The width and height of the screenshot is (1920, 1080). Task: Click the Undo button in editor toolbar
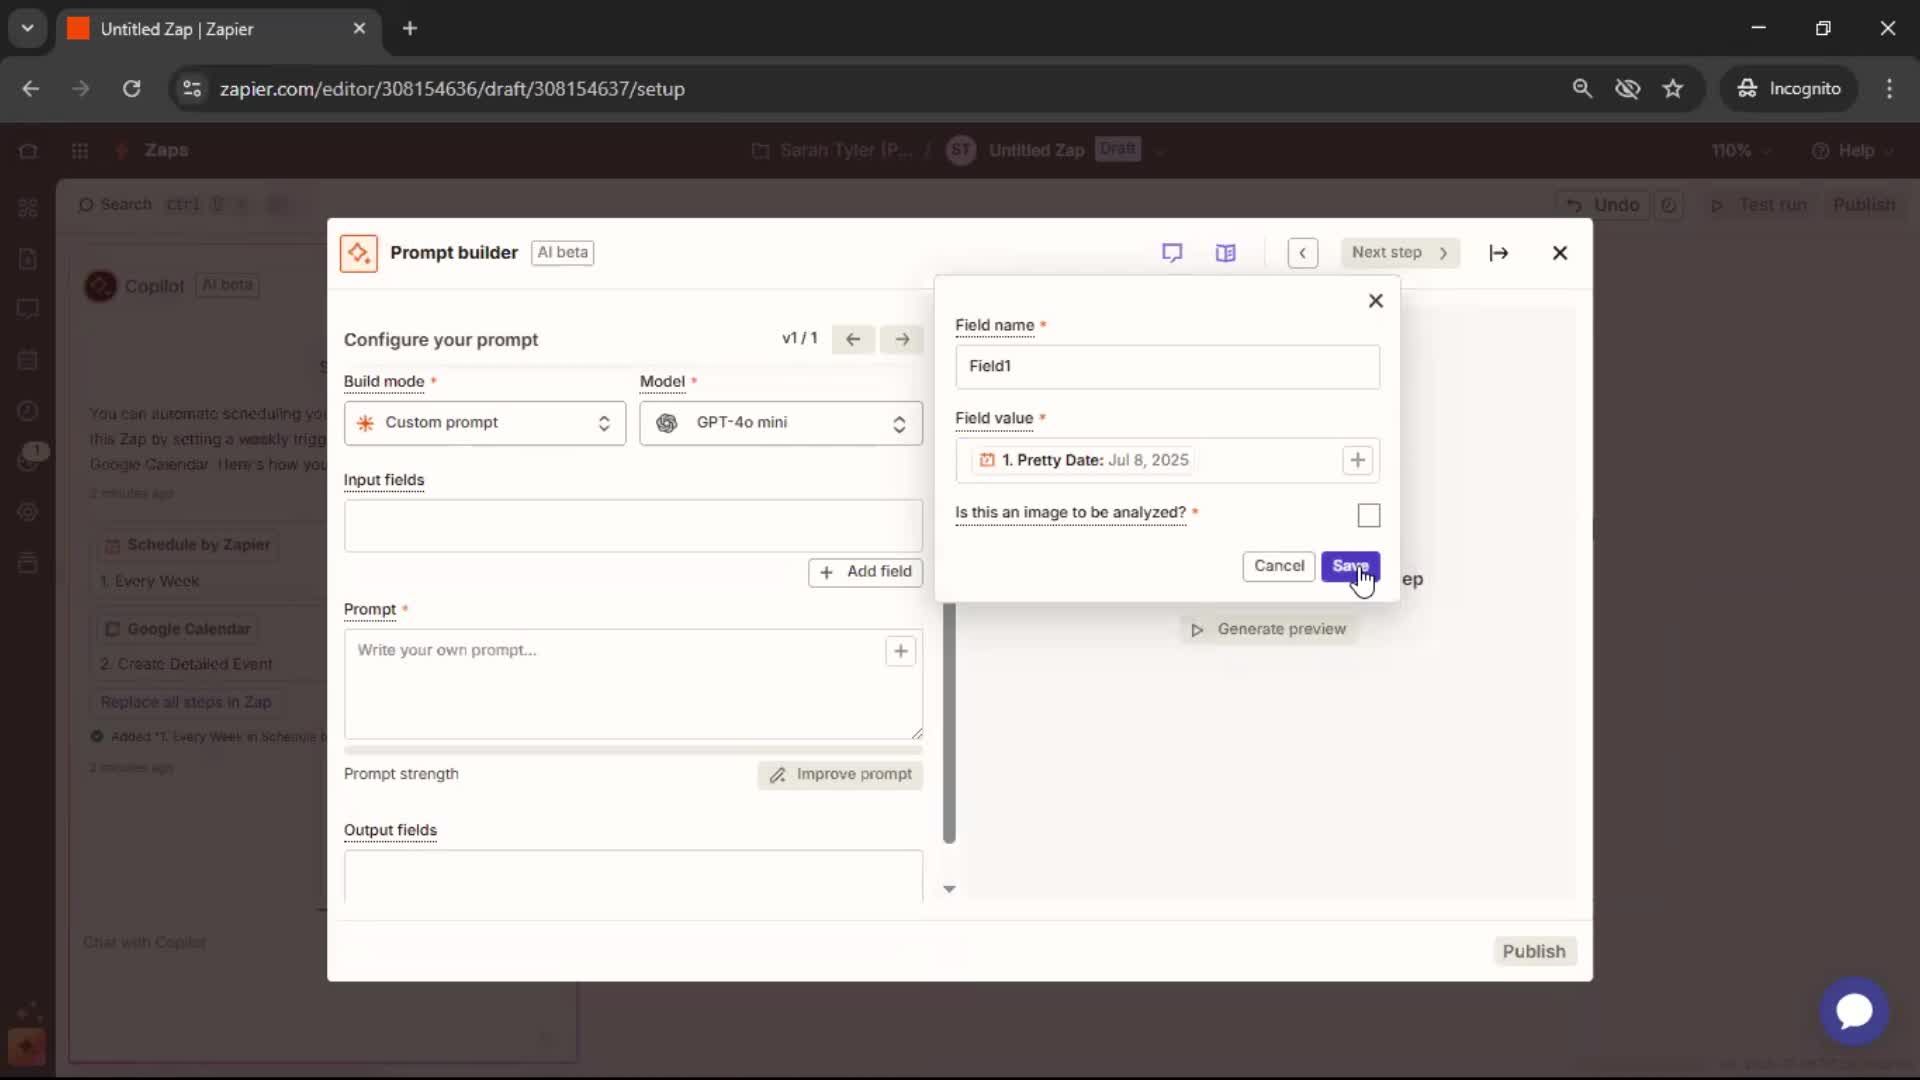1603,205
